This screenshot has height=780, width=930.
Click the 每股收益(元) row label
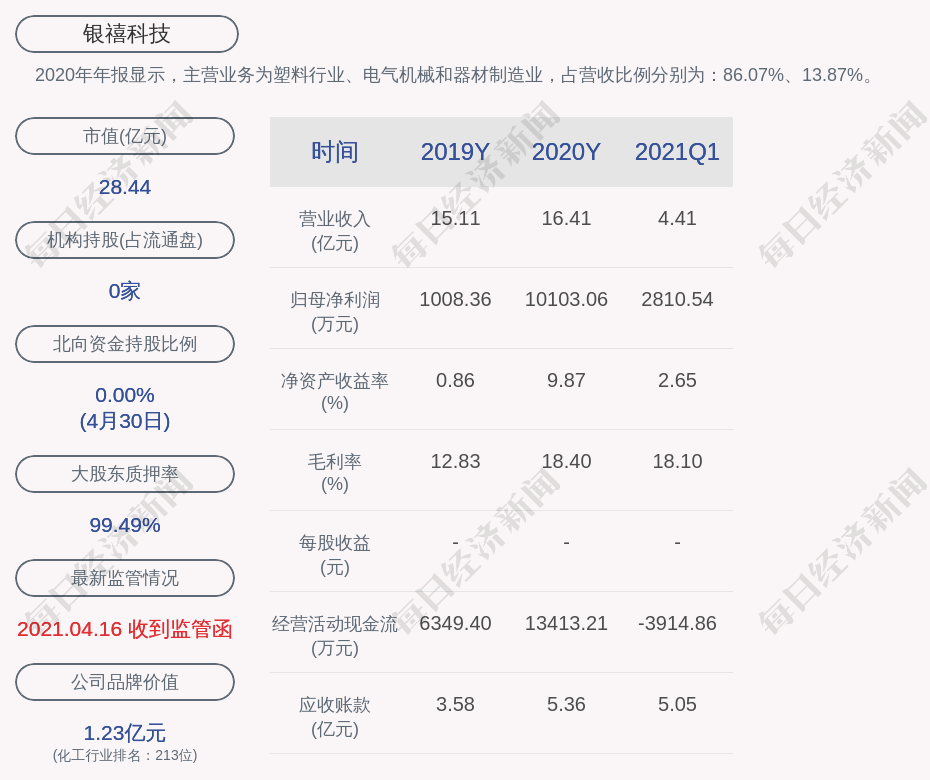pyautogui.click(x=335, y=555)
